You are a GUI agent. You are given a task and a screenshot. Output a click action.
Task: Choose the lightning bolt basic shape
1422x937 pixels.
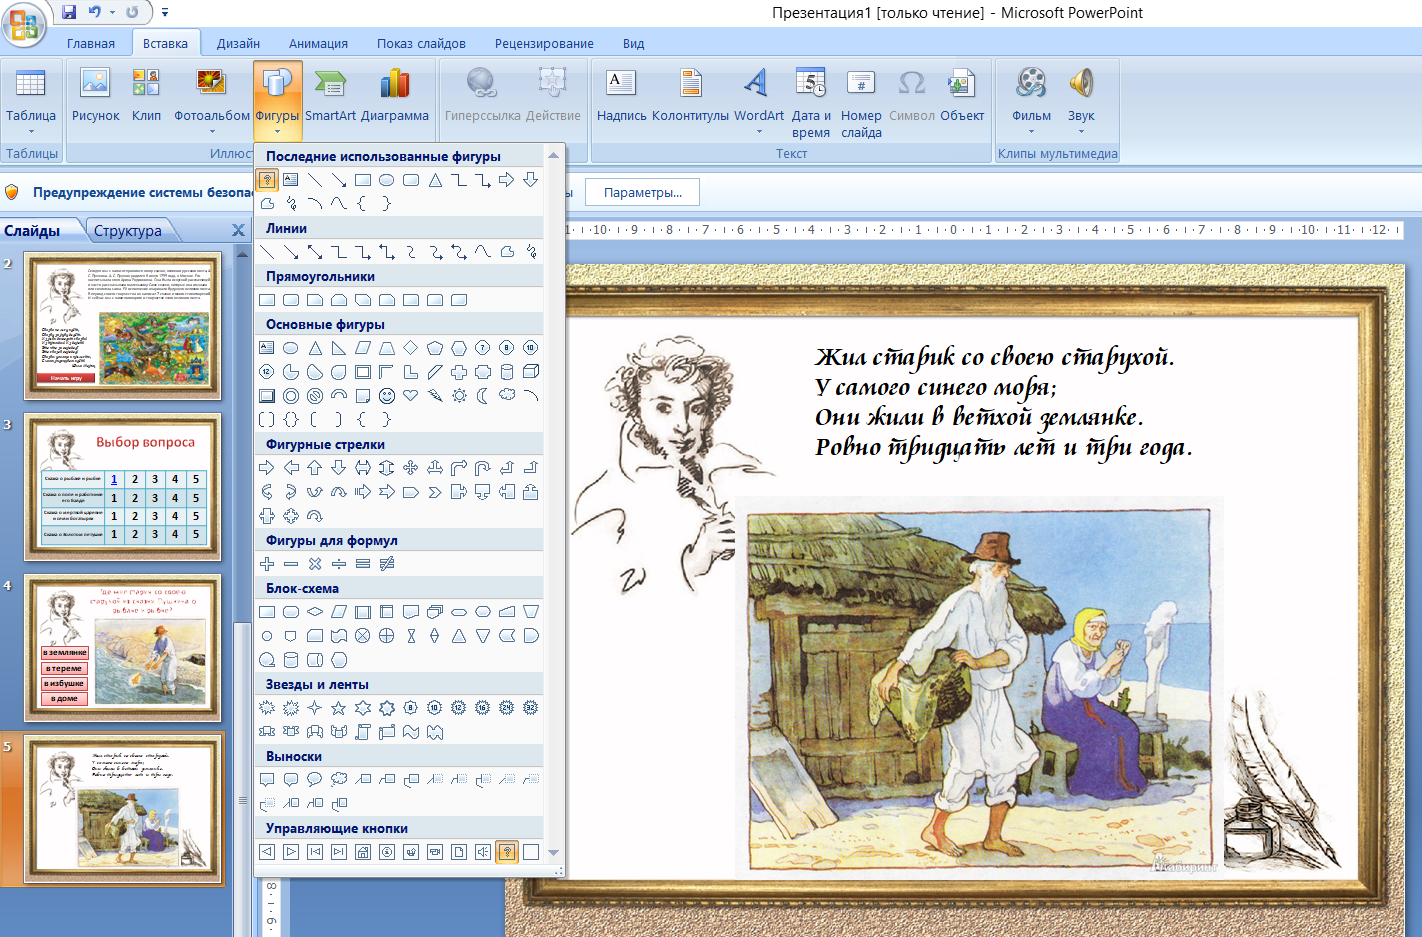[x=435, y=396]
